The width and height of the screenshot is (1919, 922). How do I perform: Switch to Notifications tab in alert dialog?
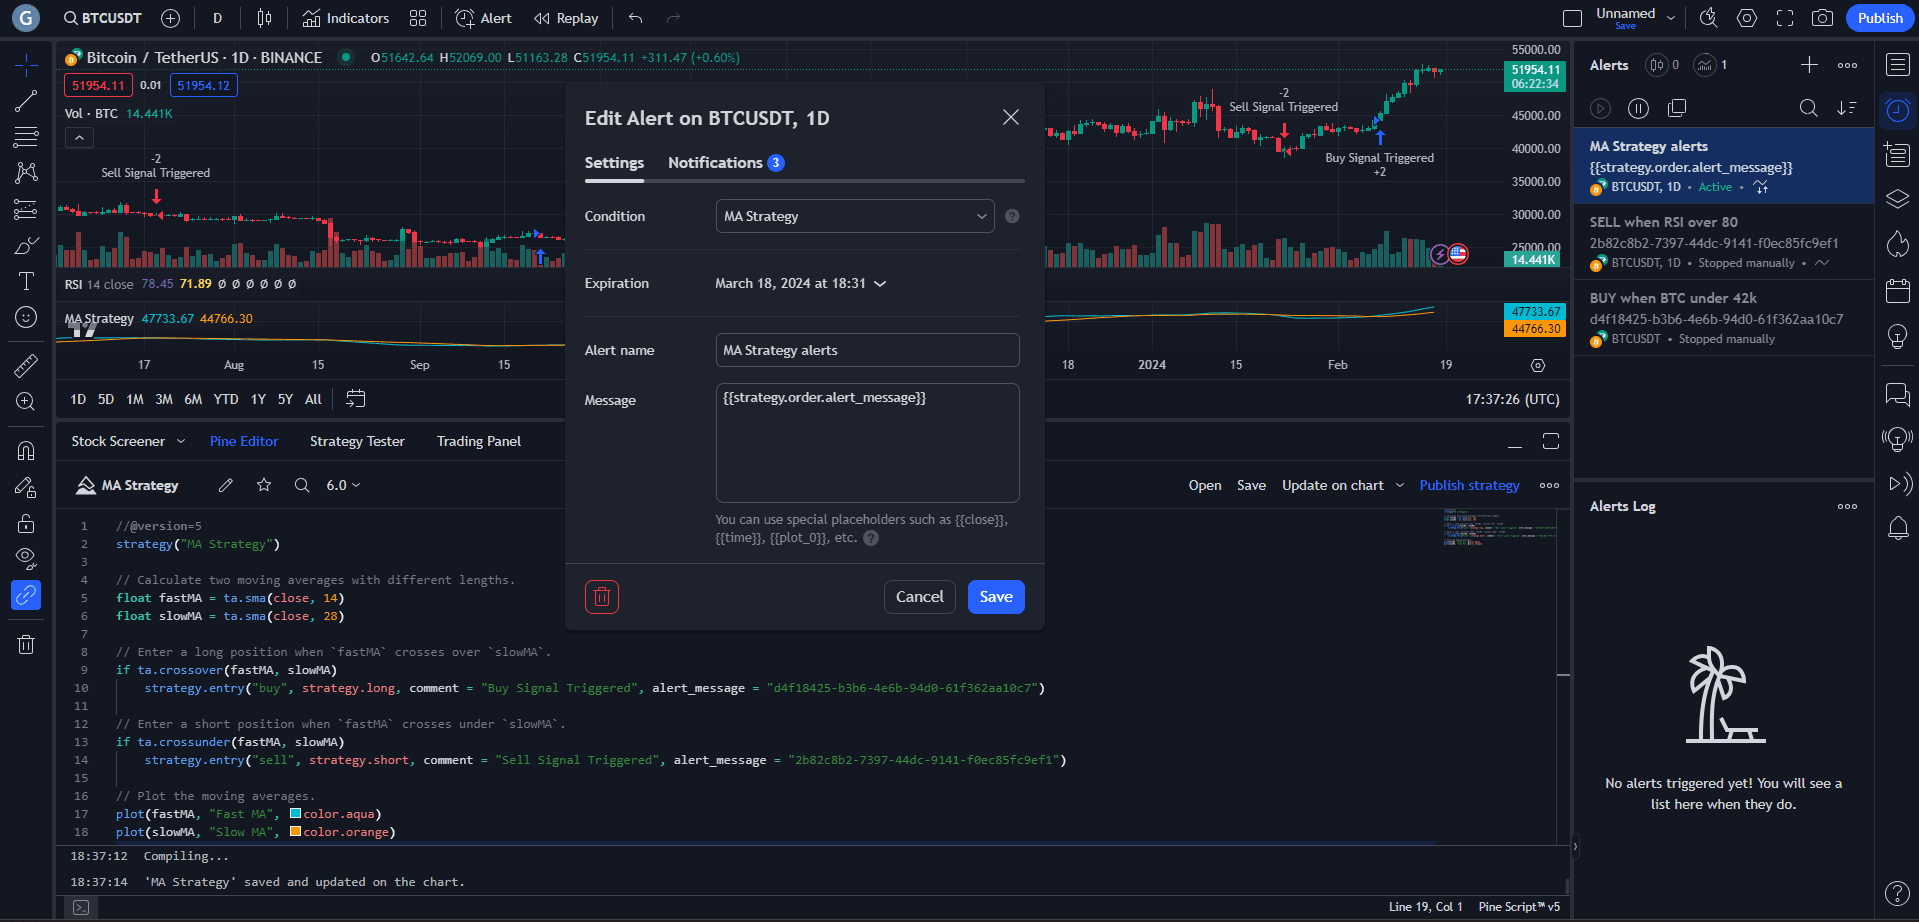(x=725, y=163)
